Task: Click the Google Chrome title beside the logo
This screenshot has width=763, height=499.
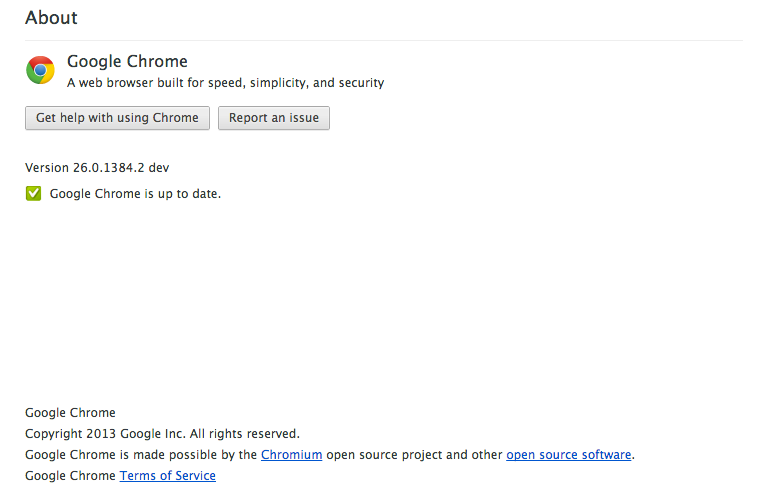Action: pyautogui.click(x=127, y=61)
